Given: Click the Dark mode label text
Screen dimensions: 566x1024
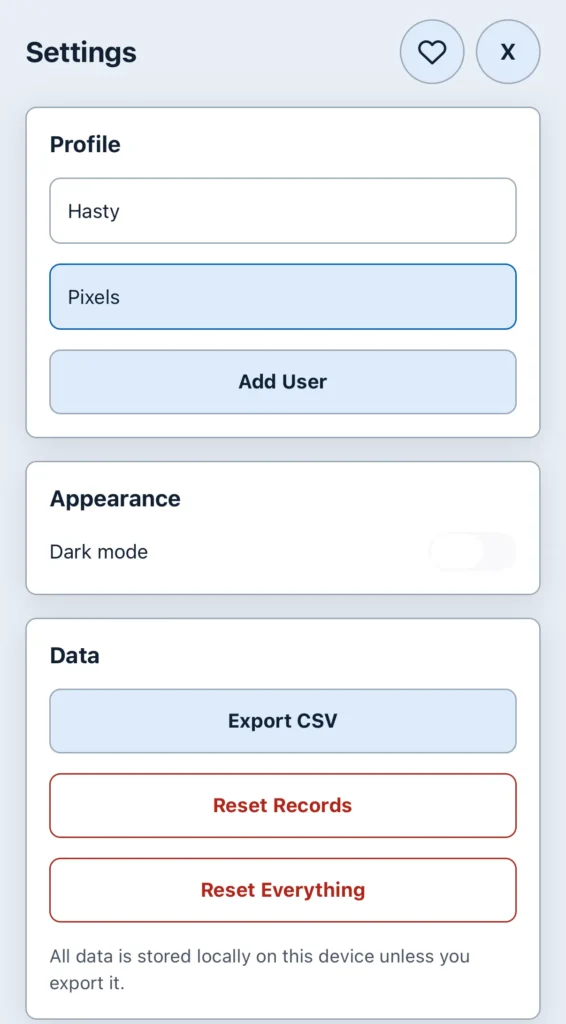Looking at the screenshot, I should [x=99, y=552].
